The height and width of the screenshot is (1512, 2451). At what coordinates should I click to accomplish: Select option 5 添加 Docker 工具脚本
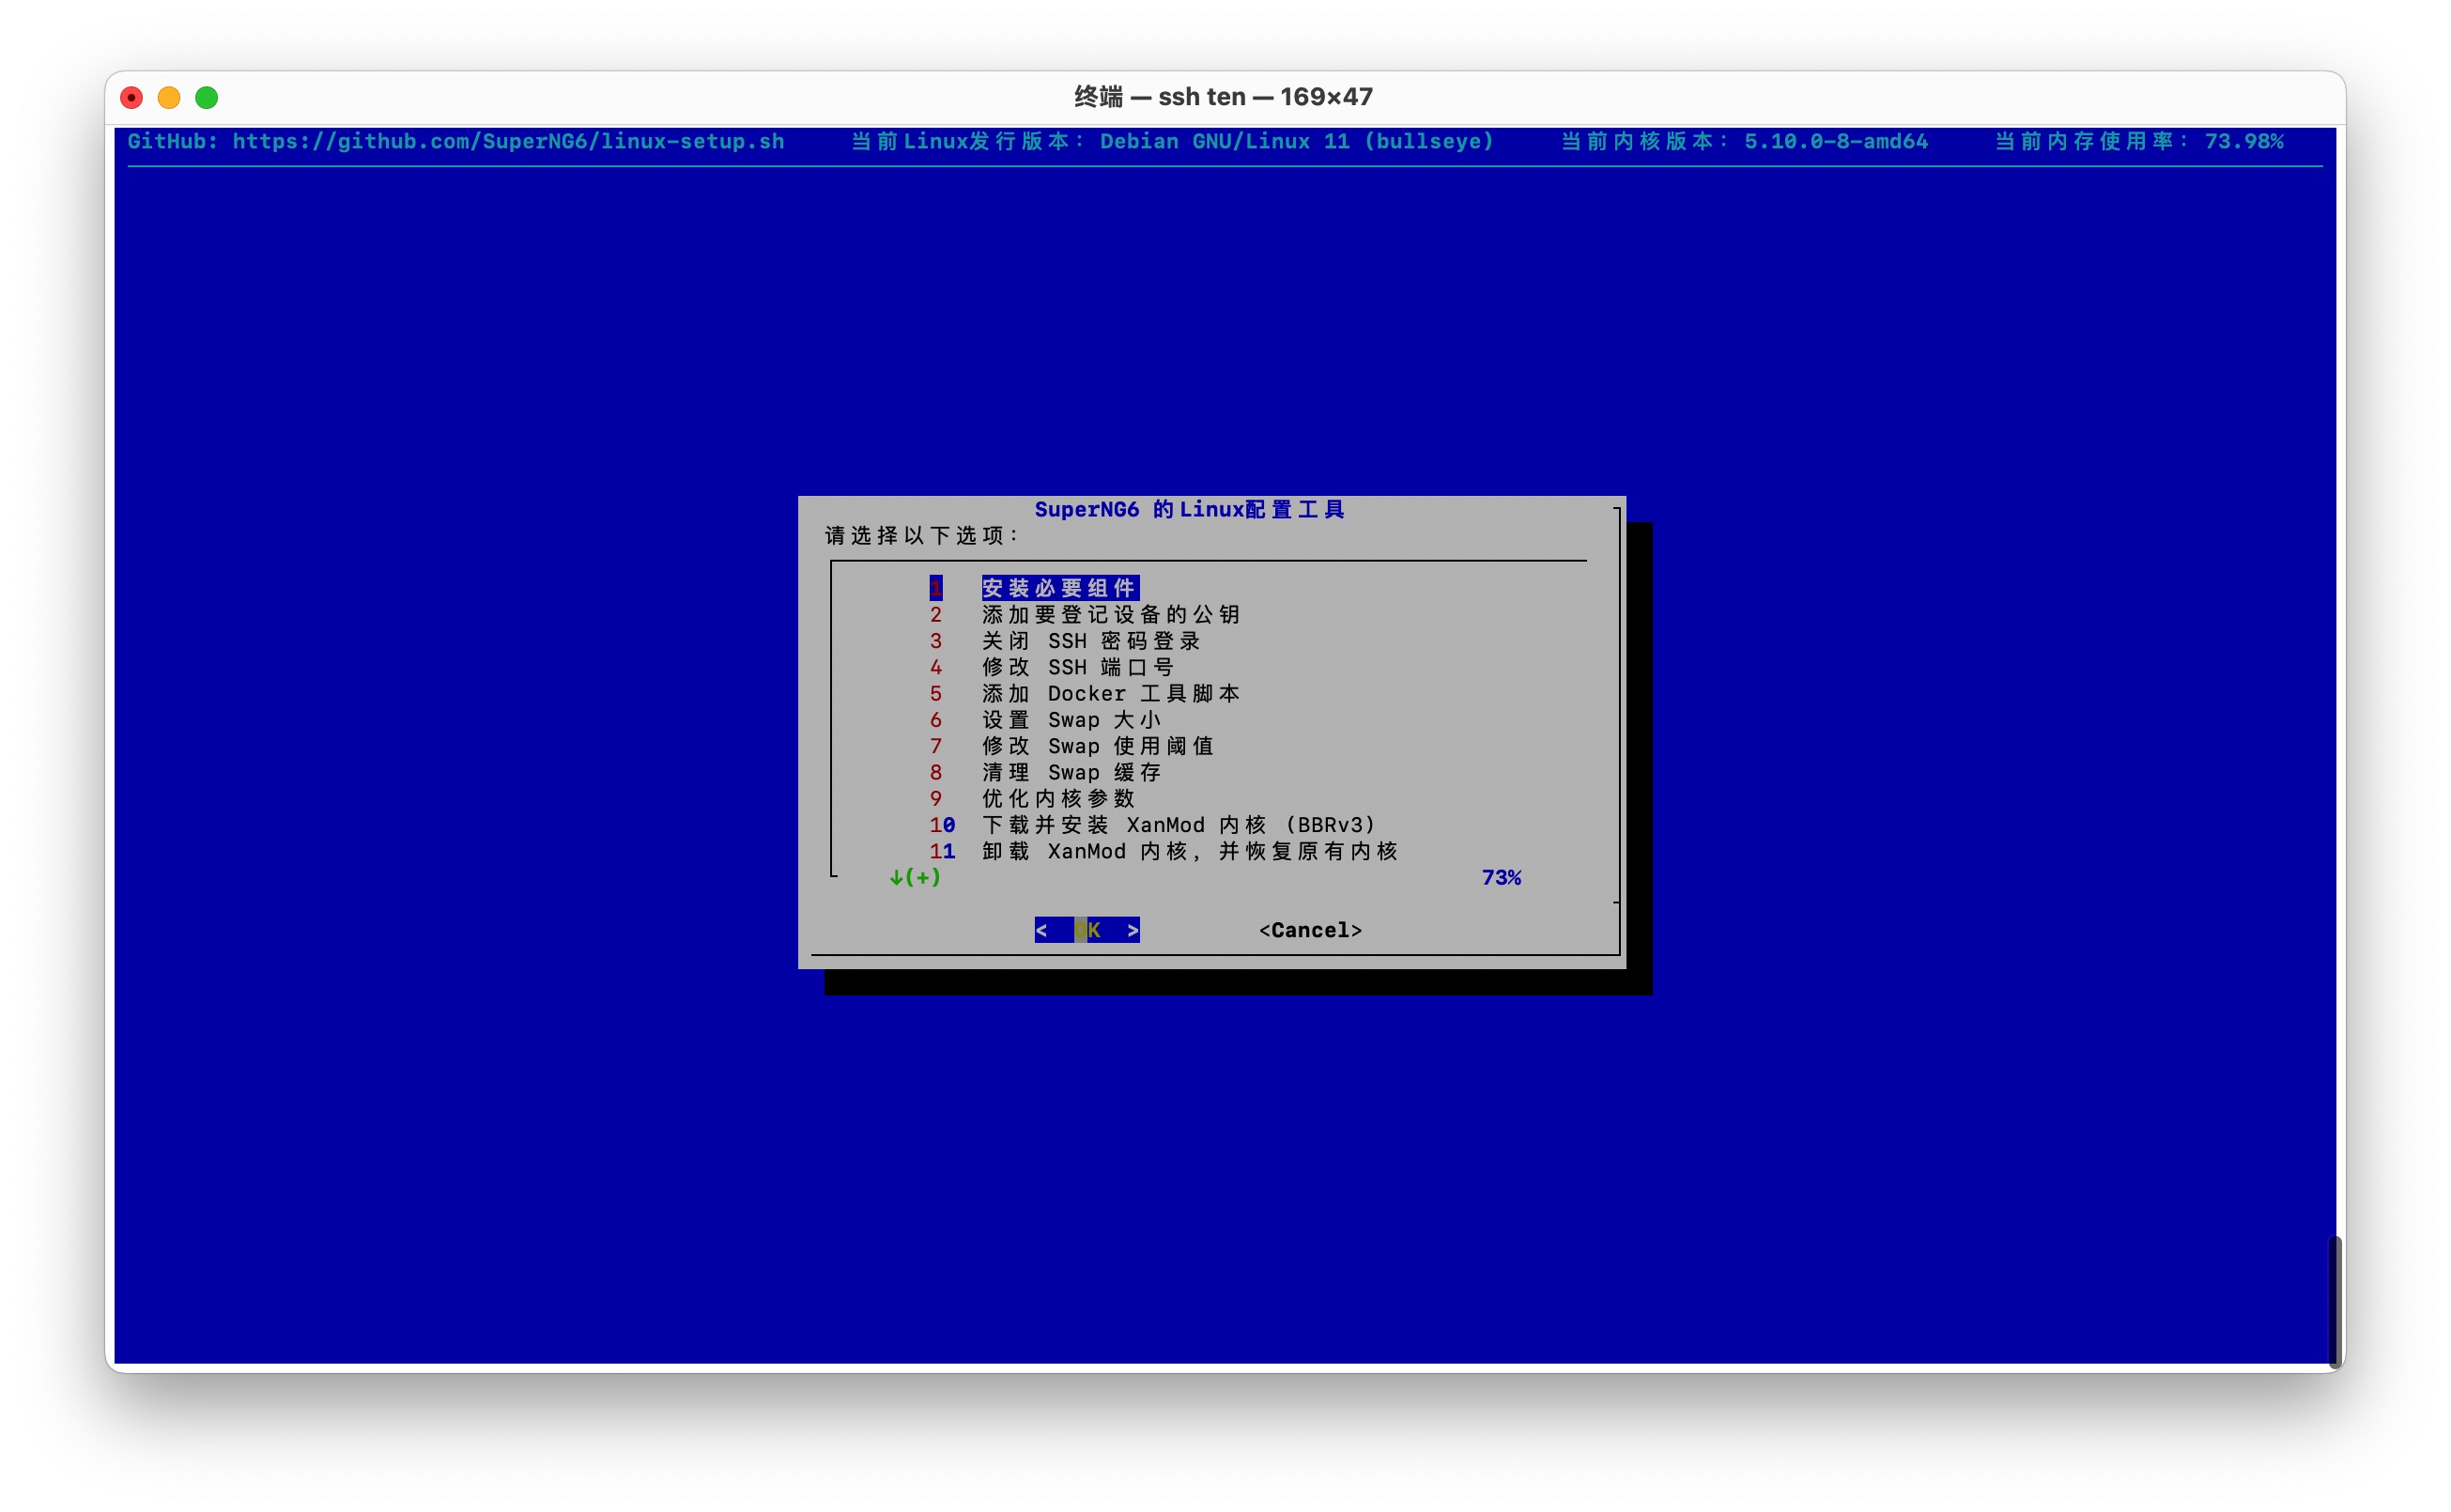(x=1085, y=693)
